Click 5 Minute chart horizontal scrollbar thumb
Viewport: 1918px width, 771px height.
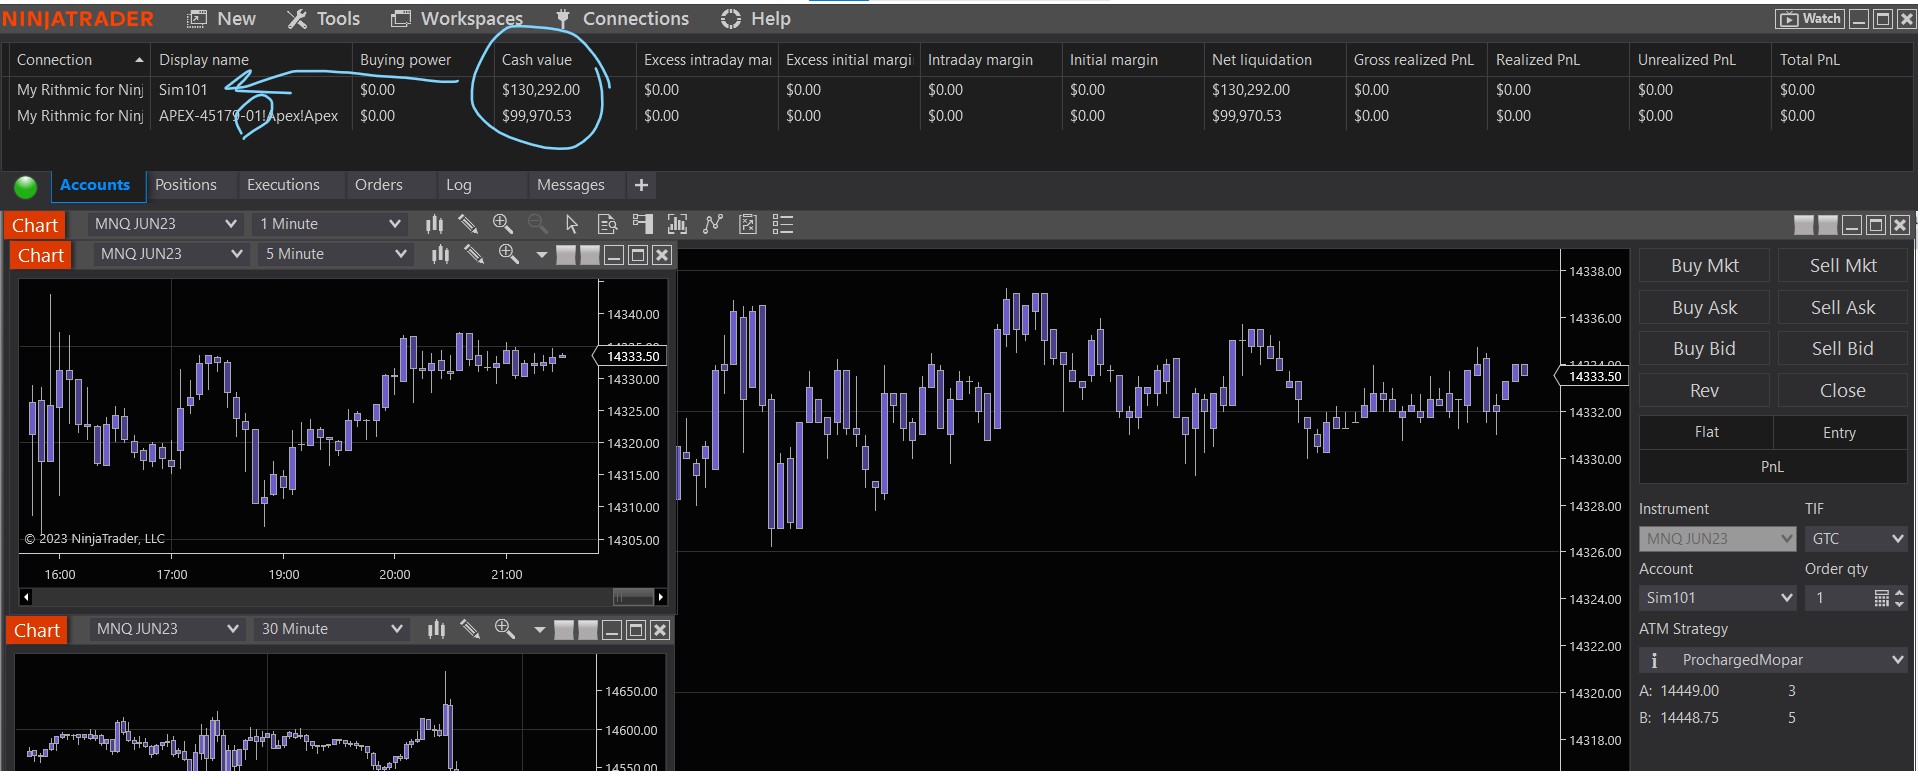(x=632, y=597)
